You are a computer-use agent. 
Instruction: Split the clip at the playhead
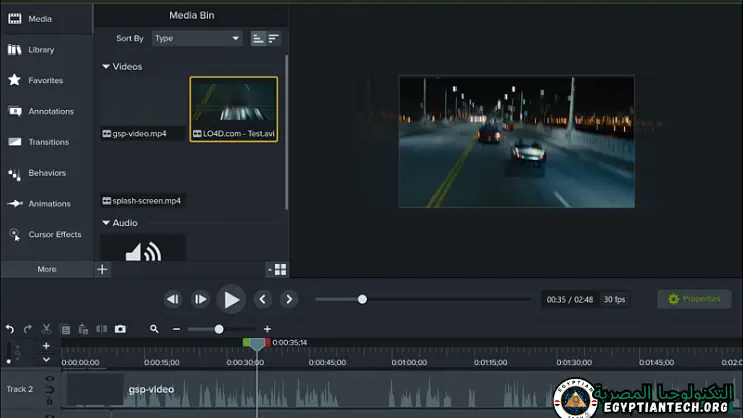(101, 329)
